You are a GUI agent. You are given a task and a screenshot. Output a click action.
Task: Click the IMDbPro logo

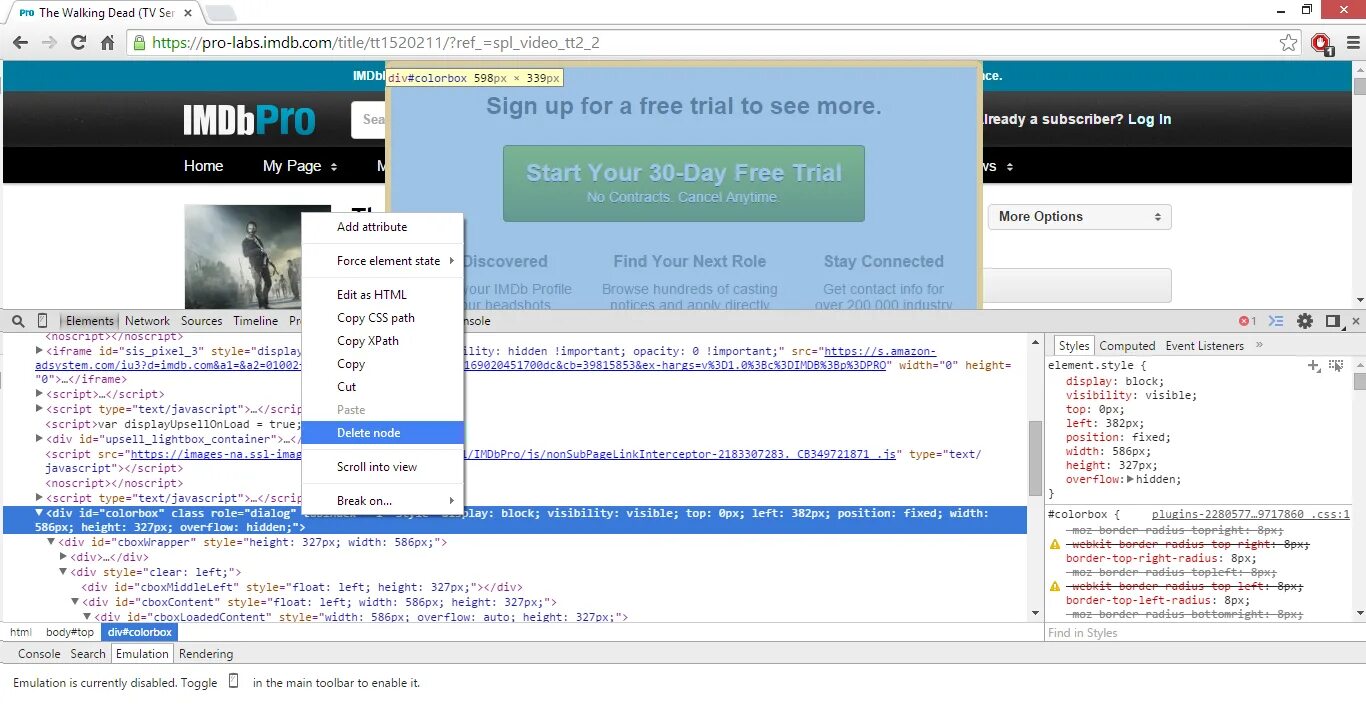[249, 120]
